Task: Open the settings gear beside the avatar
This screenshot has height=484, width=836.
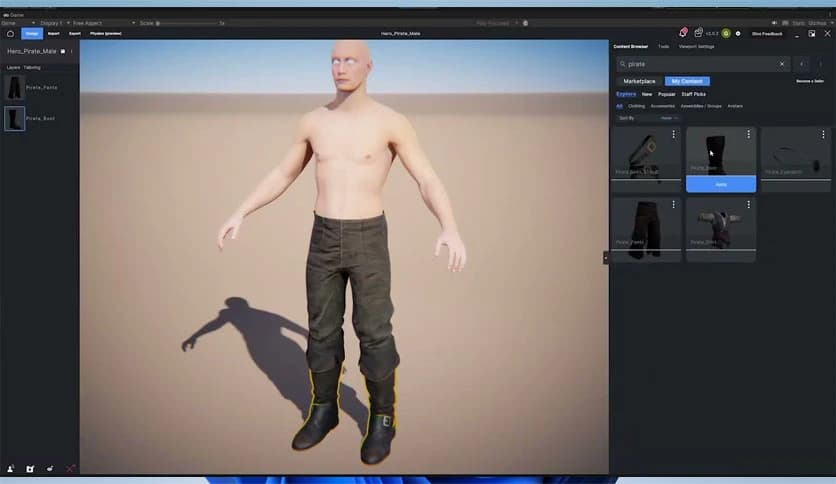Action: click(738, 34)
